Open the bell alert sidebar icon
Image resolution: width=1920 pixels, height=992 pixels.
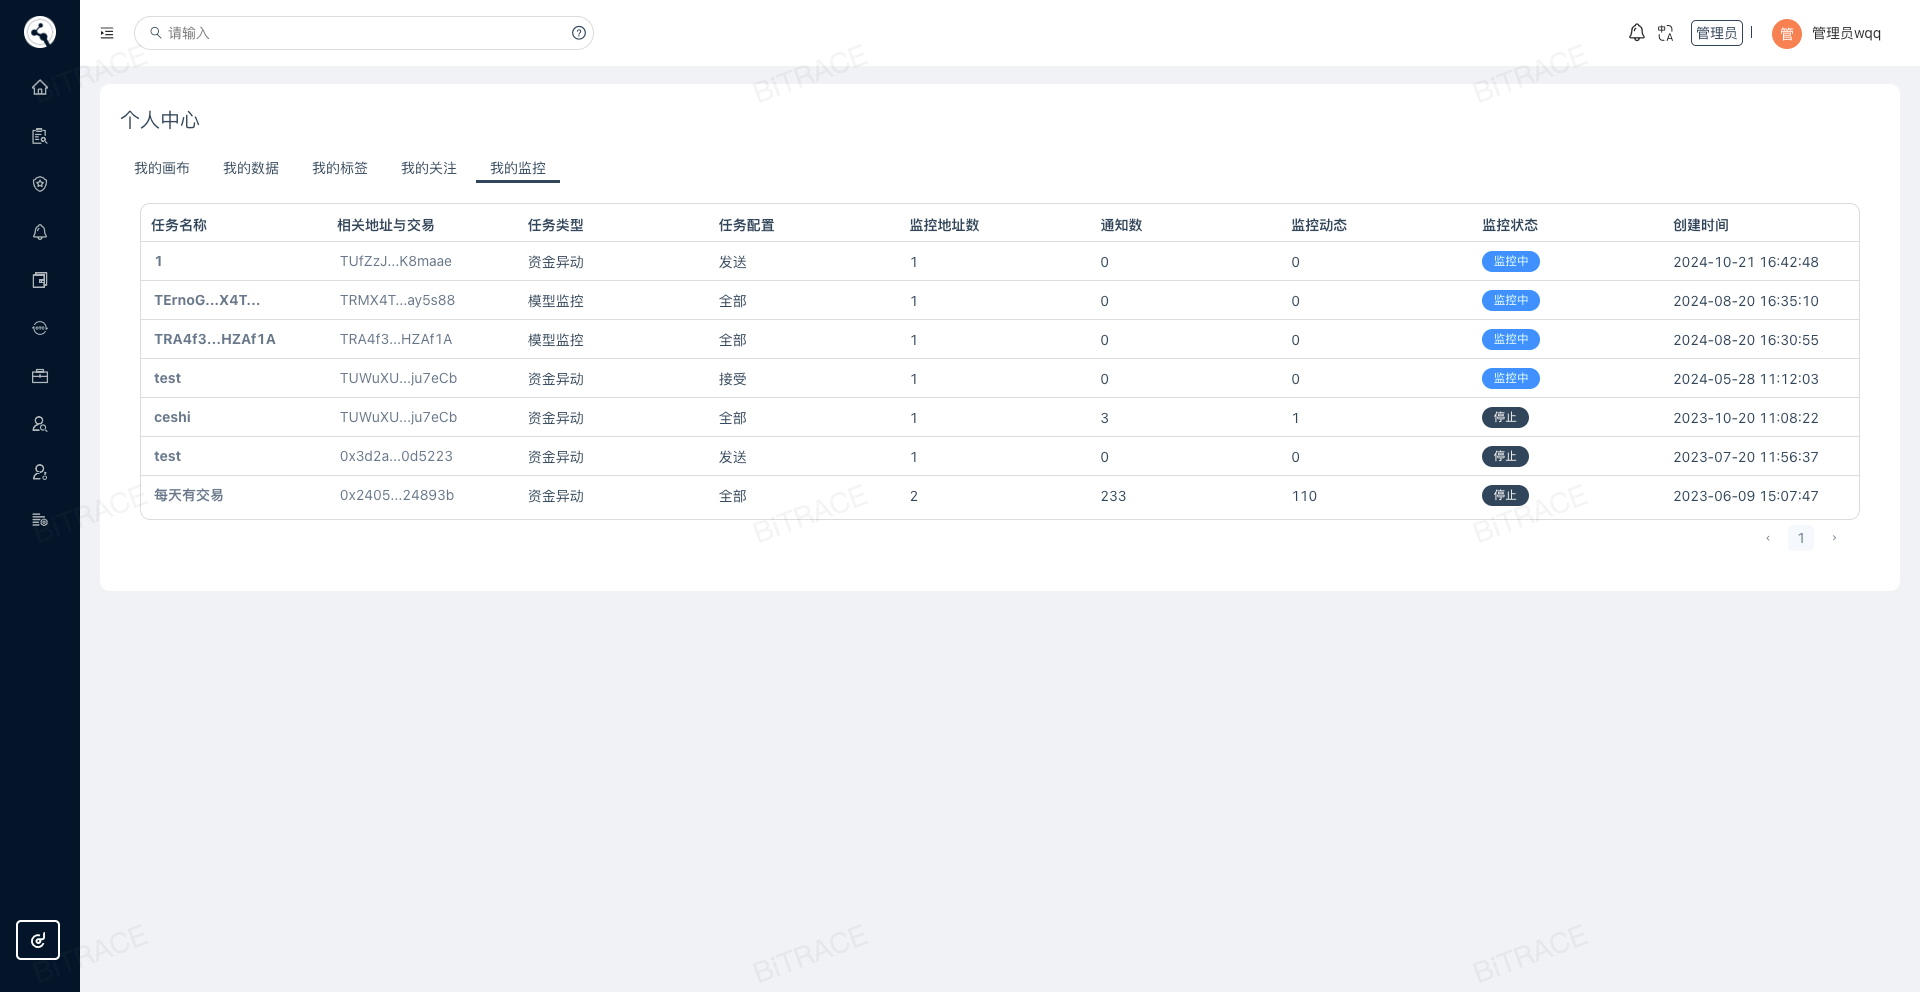click(x=40, y=232)
